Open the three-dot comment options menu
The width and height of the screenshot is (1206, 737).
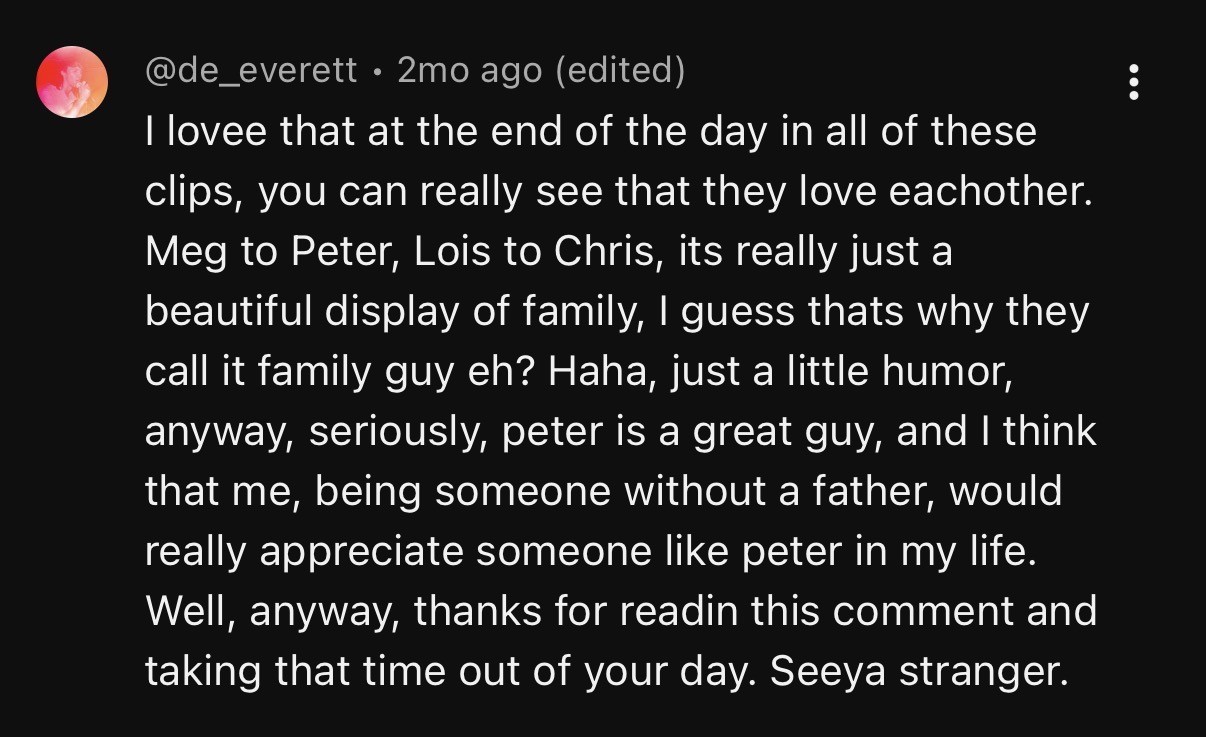(1133, 82)
